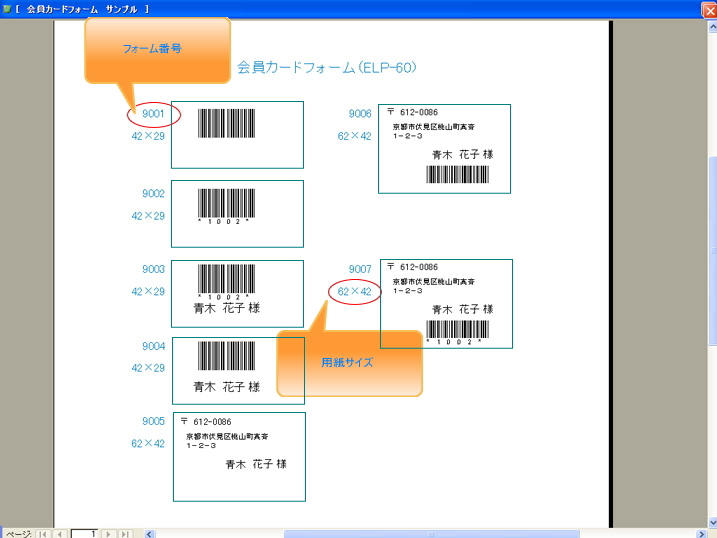
Task: Click the 42×29 size under 9001
Action: 148,136
